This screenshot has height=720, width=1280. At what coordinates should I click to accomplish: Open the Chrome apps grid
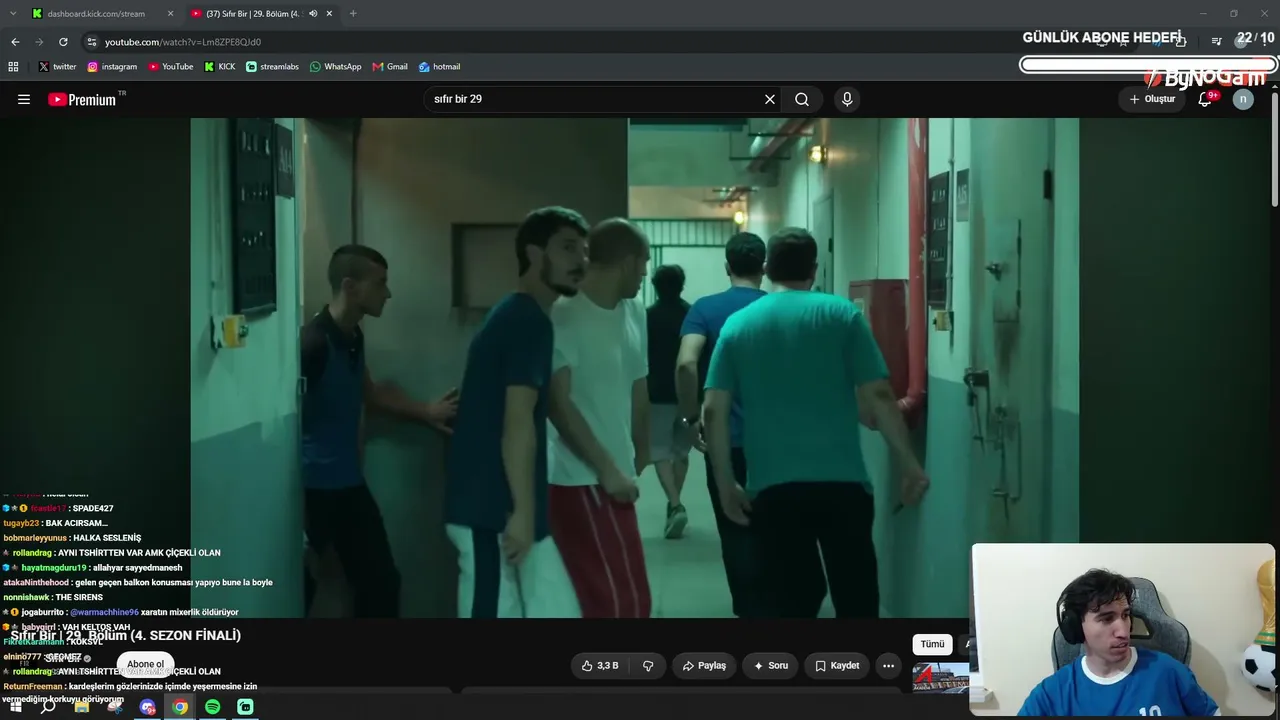point(13,67)
